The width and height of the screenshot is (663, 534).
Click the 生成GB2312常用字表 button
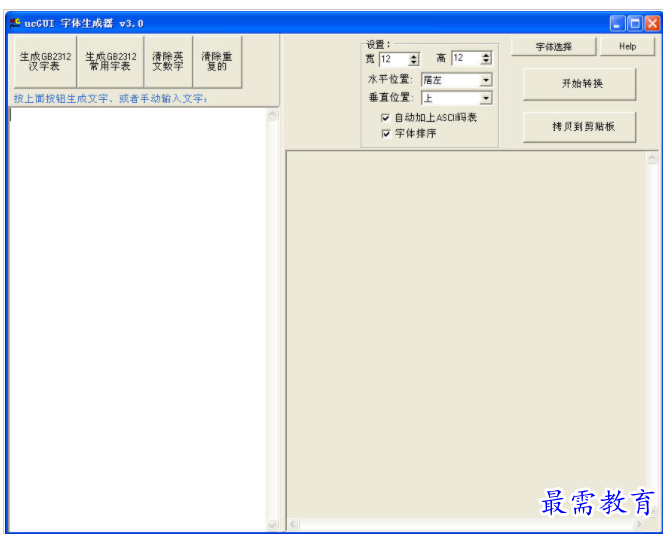110,62
